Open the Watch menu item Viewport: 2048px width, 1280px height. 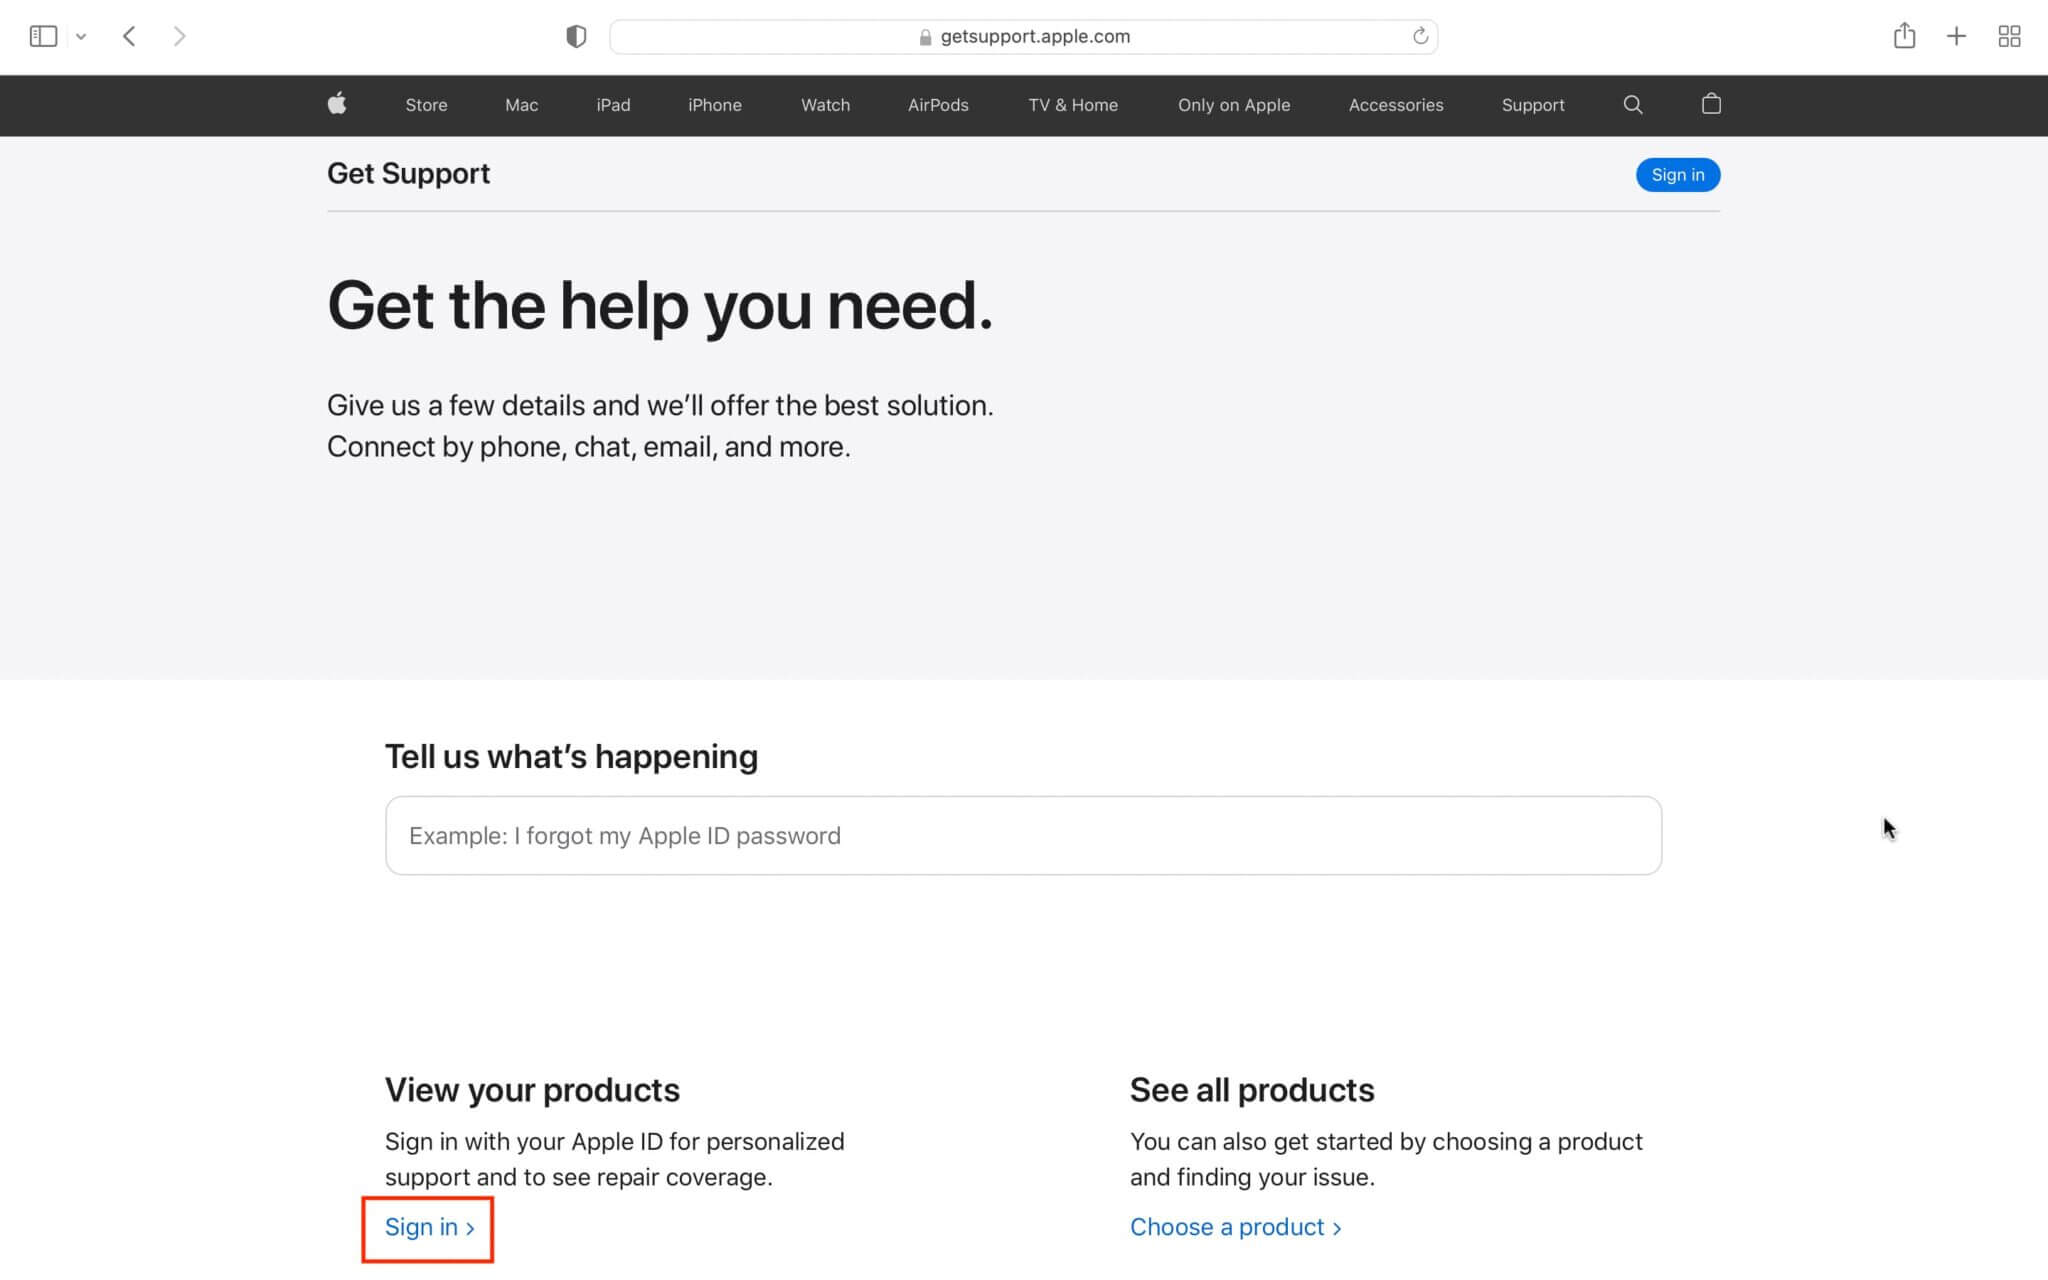pos(825,105)
